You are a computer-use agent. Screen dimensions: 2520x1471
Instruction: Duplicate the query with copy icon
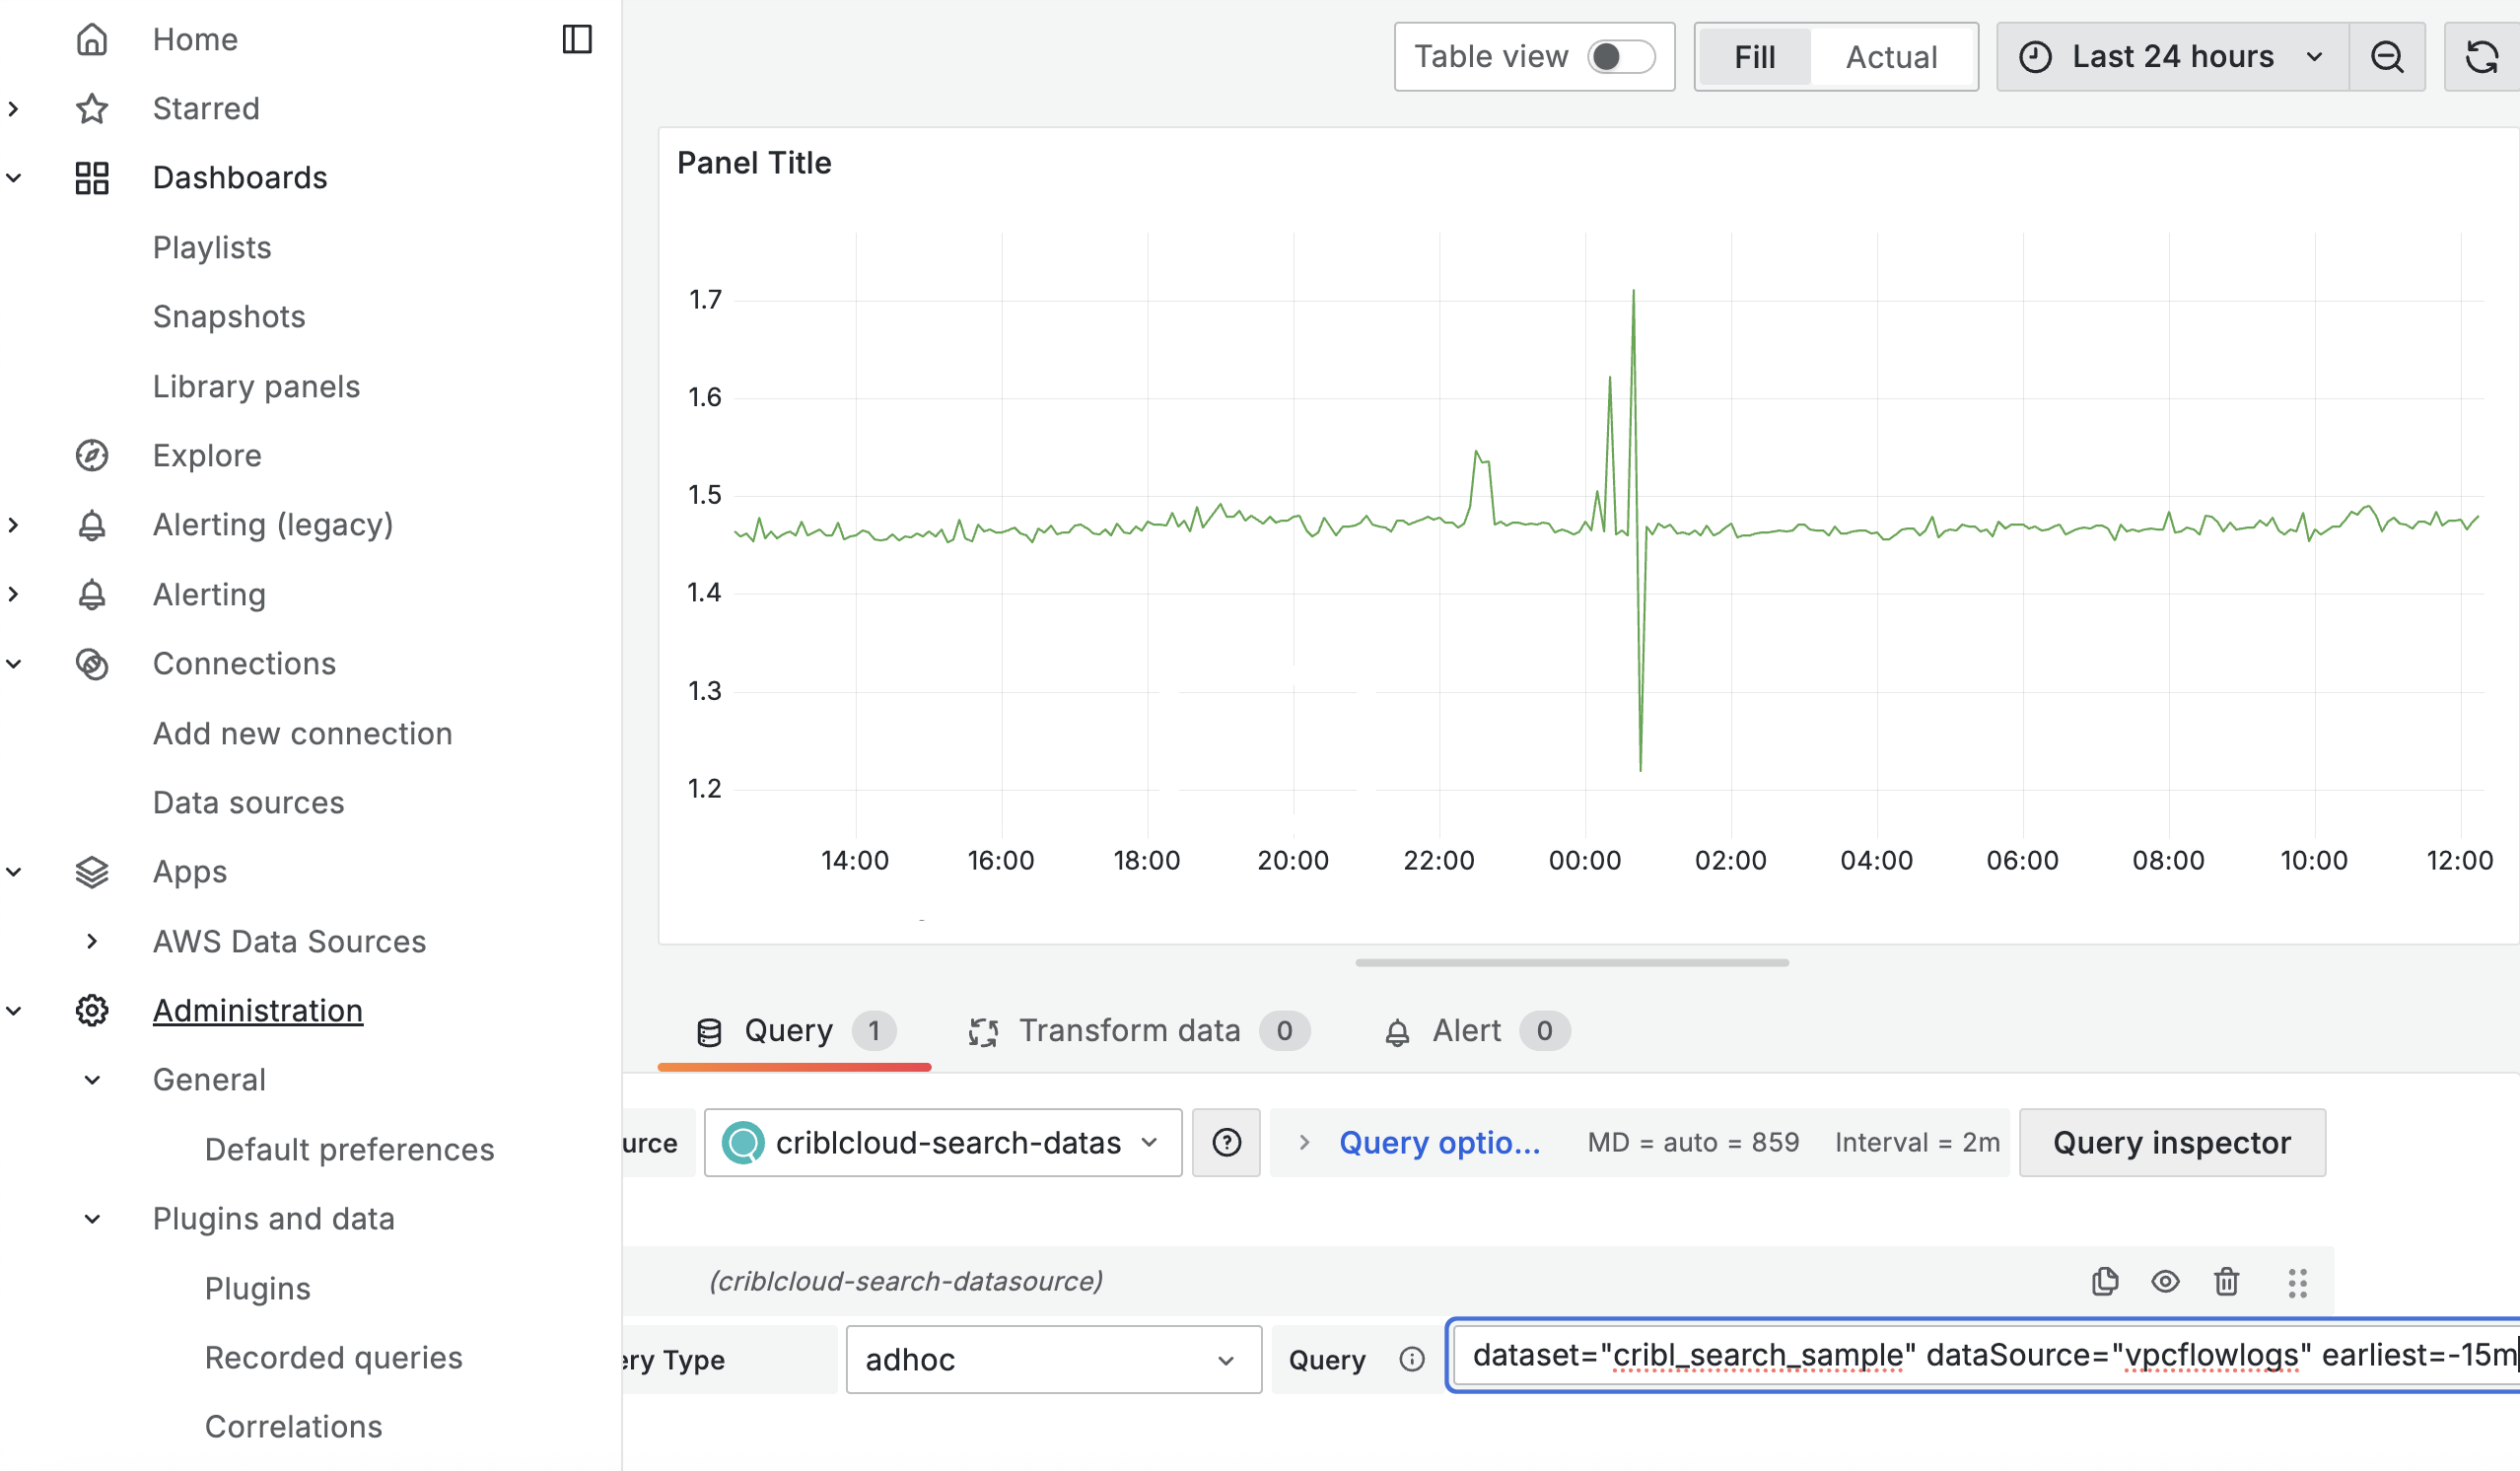point(2104,1281)
